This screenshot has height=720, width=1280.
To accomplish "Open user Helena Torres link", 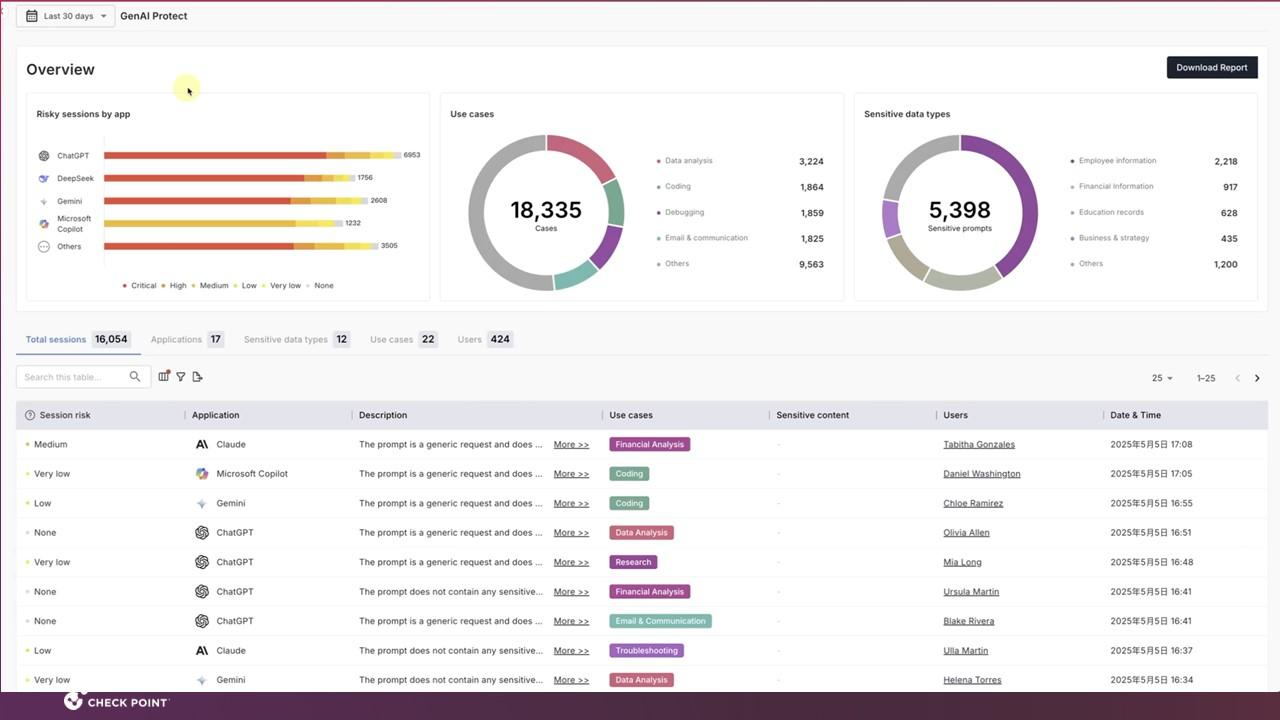I will (972, 680).
